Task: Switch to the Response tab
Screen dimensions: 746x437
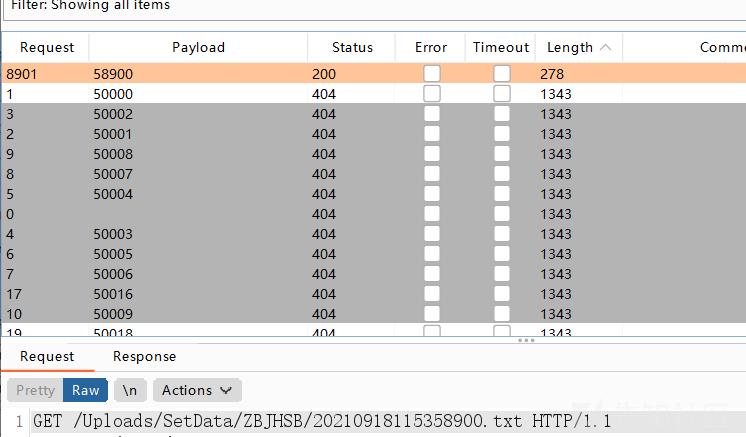Action: (x=144, y=356)
